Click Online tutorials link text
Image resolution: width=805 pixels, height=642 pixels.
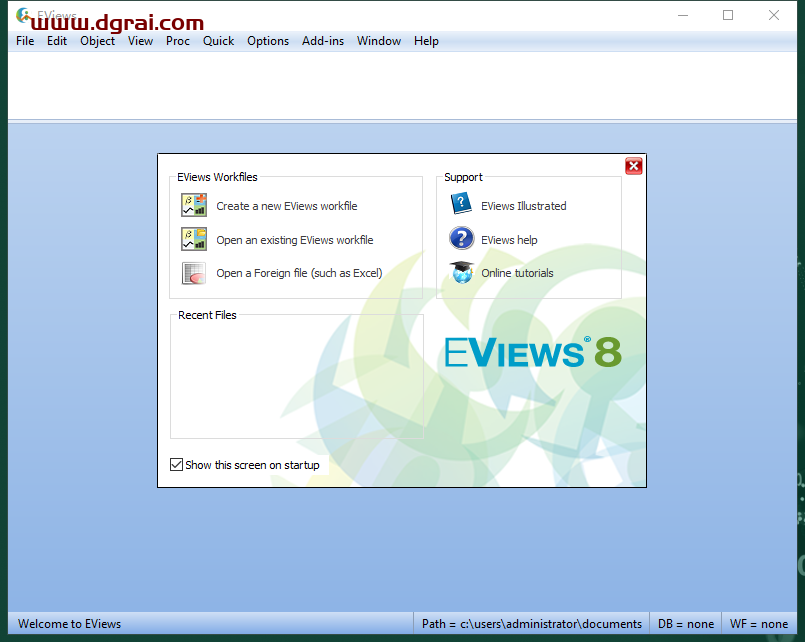pyautogui.click(x=518, y=273)
